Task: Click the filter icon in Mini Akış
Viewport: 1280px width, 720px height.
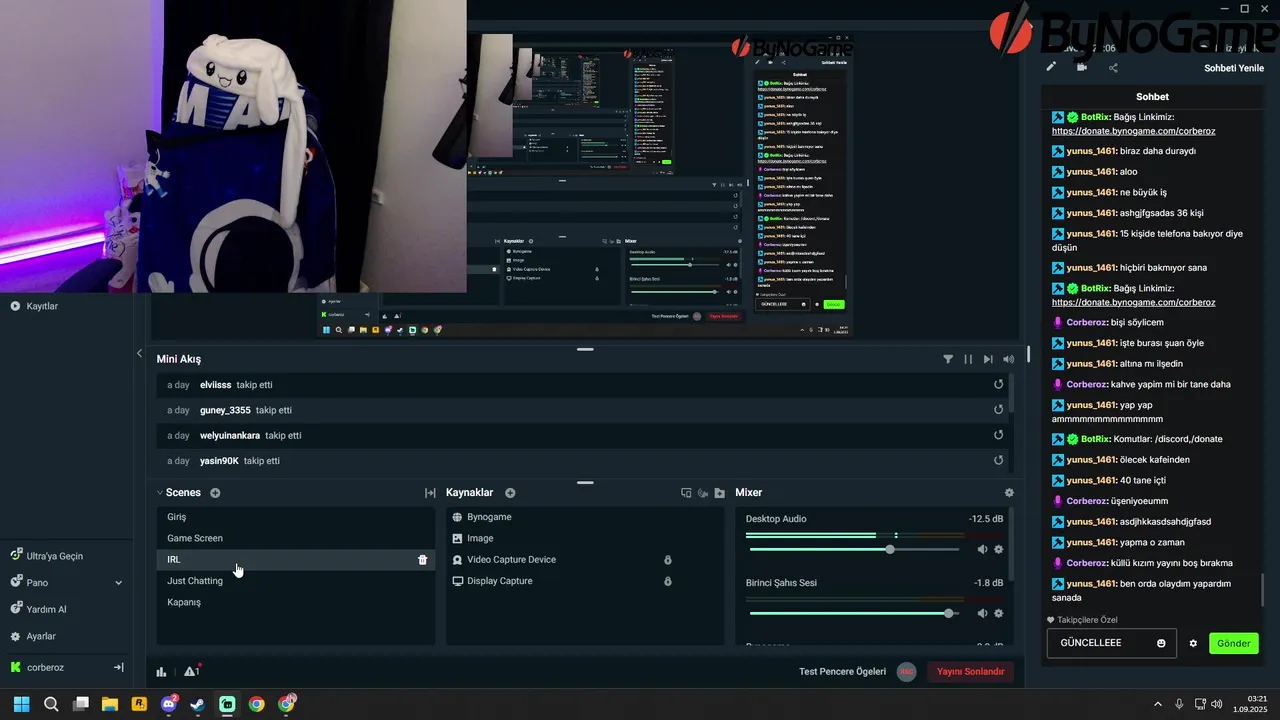Action: pos(948,359)
